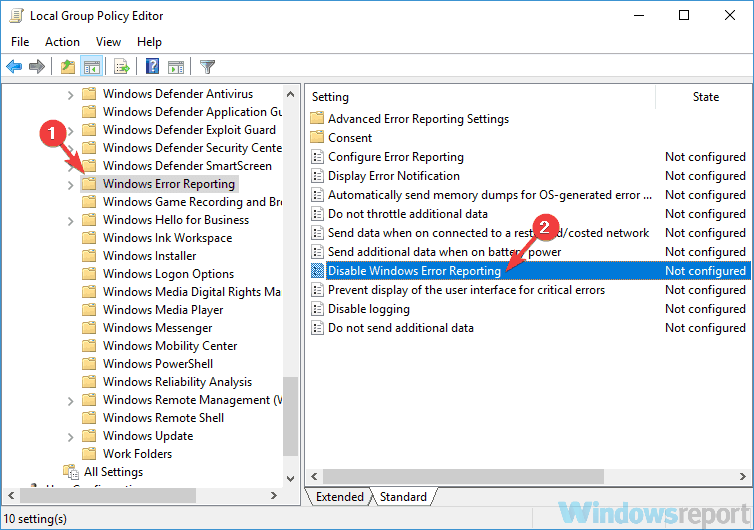The image size is (754, 530).
Task: Click tree pane vertical scrollbar thumb
Action: [290, 416]
